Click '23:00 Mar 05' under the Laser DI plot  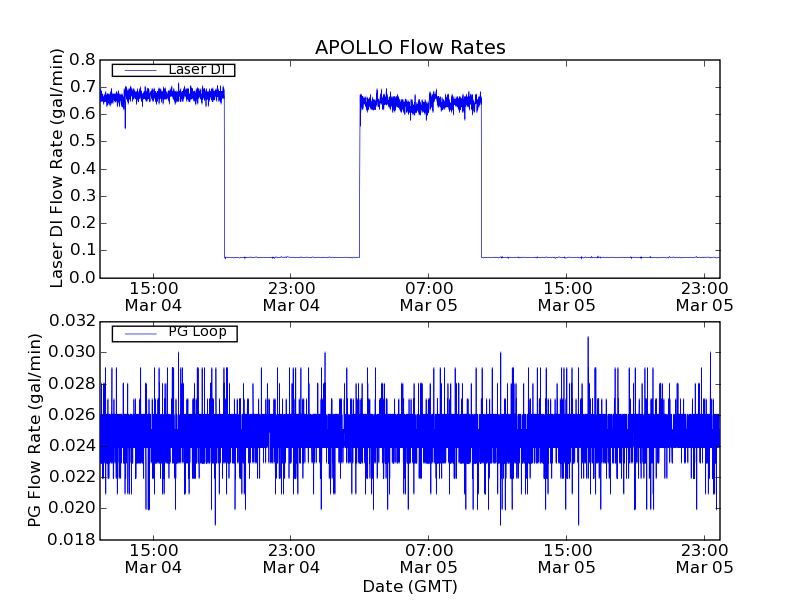pyautogui.click(x=704, y=297)
